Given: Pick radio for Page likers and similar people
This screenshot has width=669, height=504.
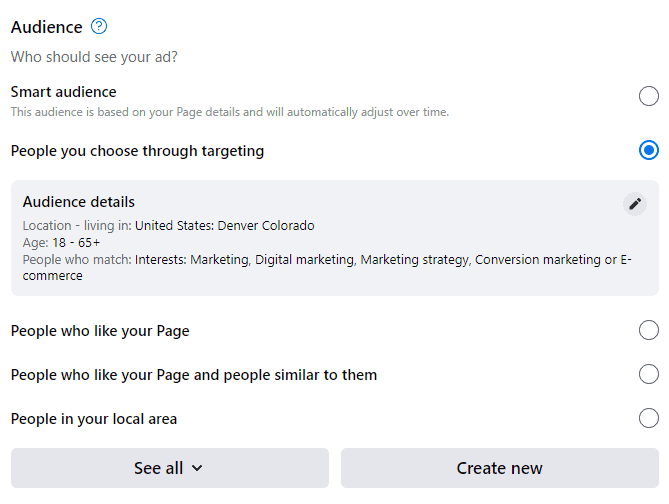Looking at the screenshot, I should tap(649, 374).
